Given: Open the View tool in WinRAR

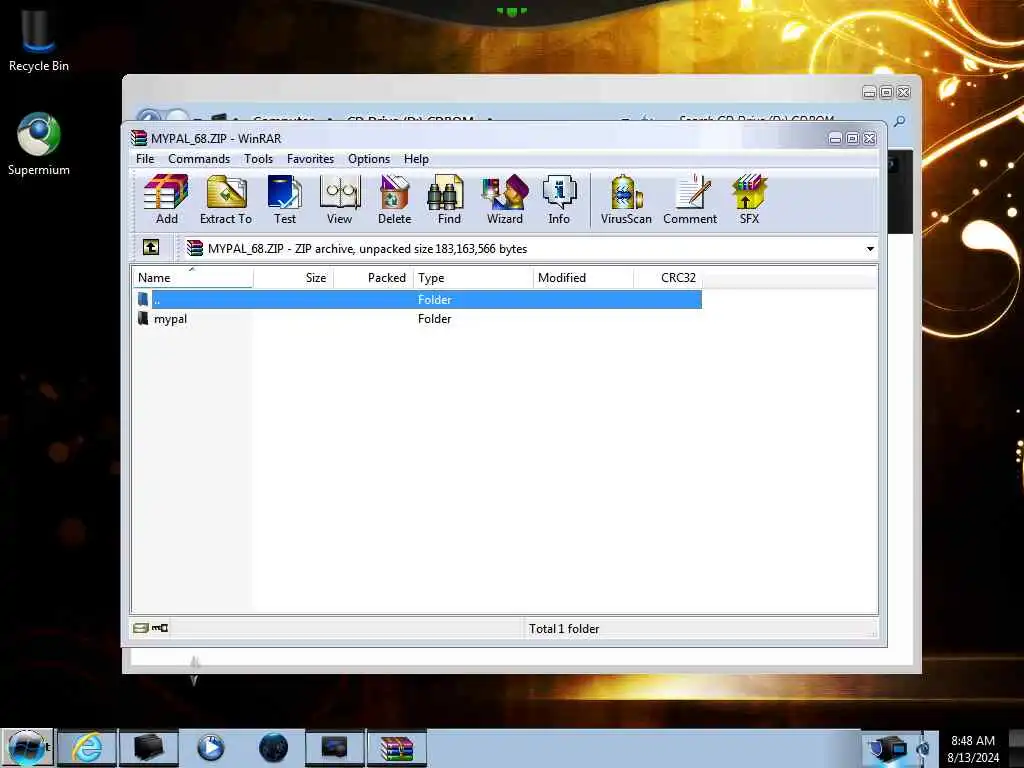Looking at the screenshot, I should click(x=340, y=199).
